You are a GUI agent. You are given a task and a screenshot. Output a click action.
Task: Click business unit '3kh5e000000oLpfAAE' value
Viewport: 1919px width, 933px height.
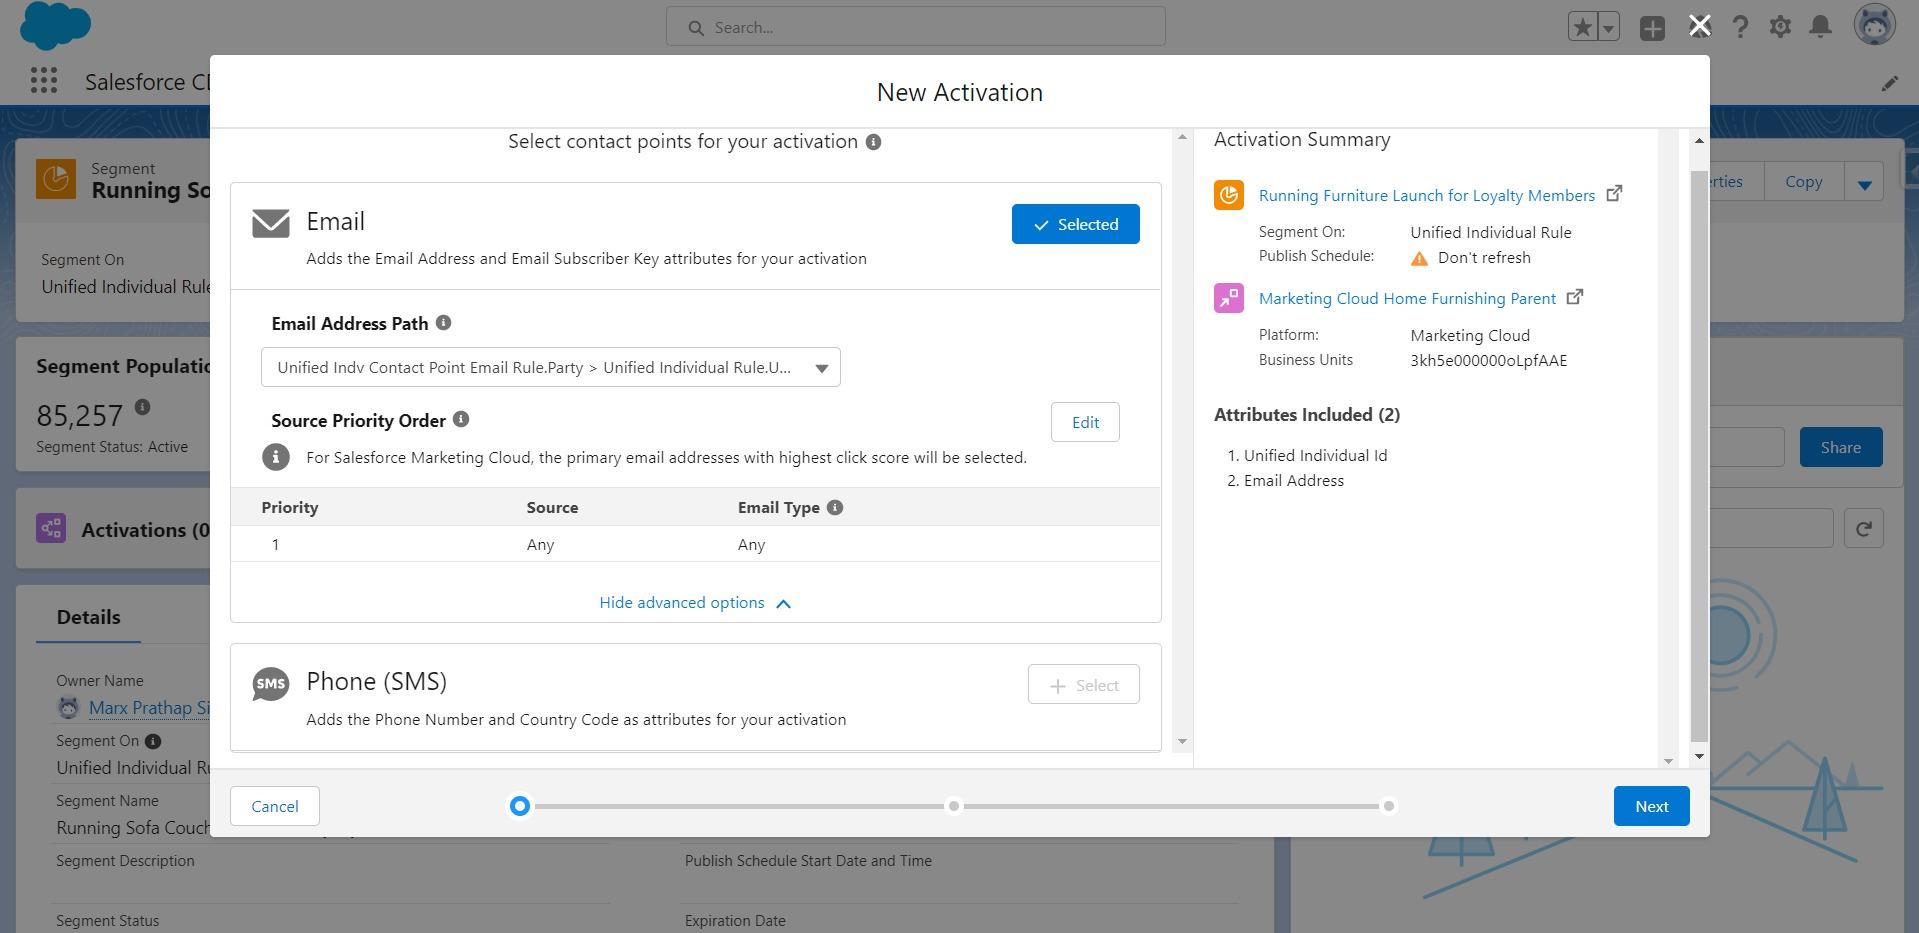pyautogui.click(x=1488, y=360)
